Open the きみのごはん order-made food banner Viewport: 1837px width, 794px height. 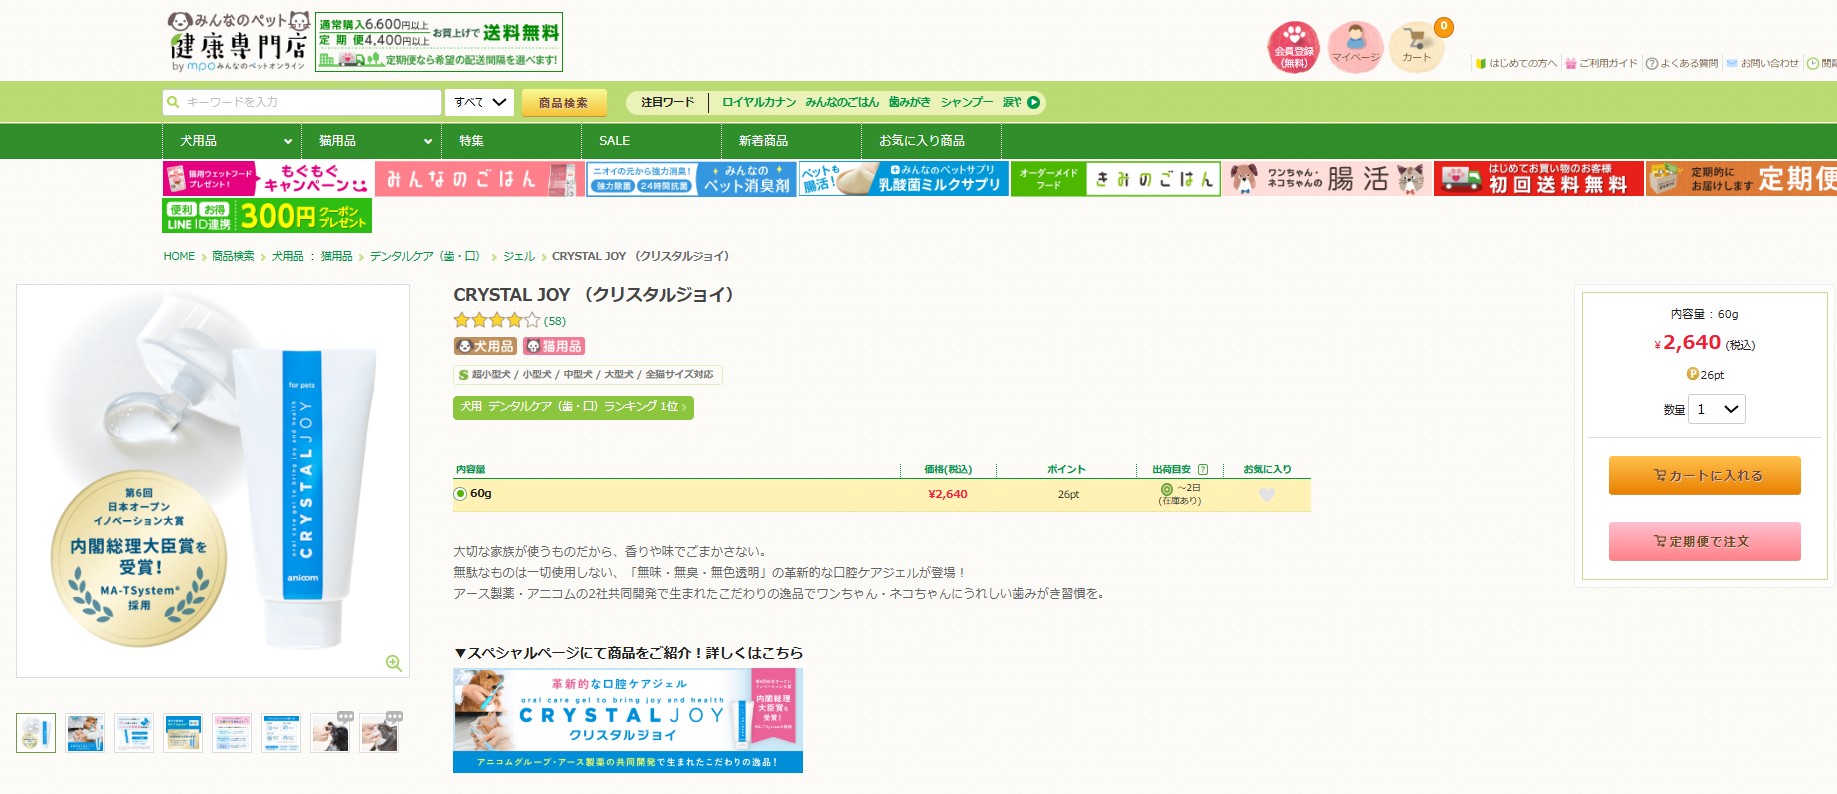[x=1116, y=179]
